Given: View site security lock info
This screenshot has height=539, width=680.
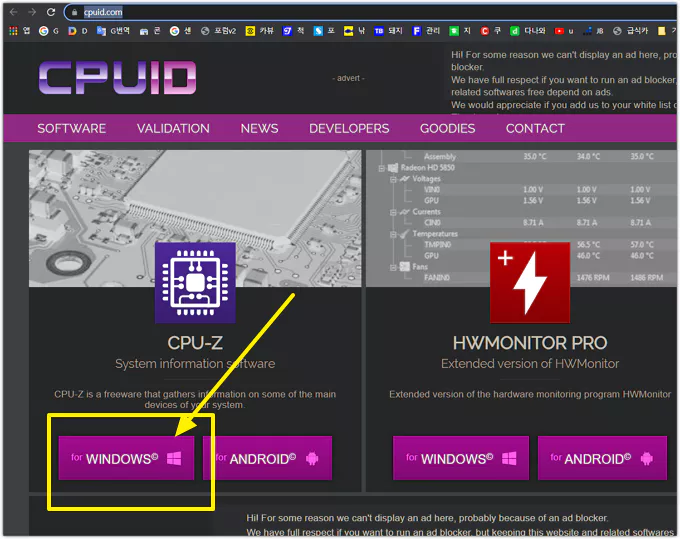Looking at the screenshot, I should point(75,12).
